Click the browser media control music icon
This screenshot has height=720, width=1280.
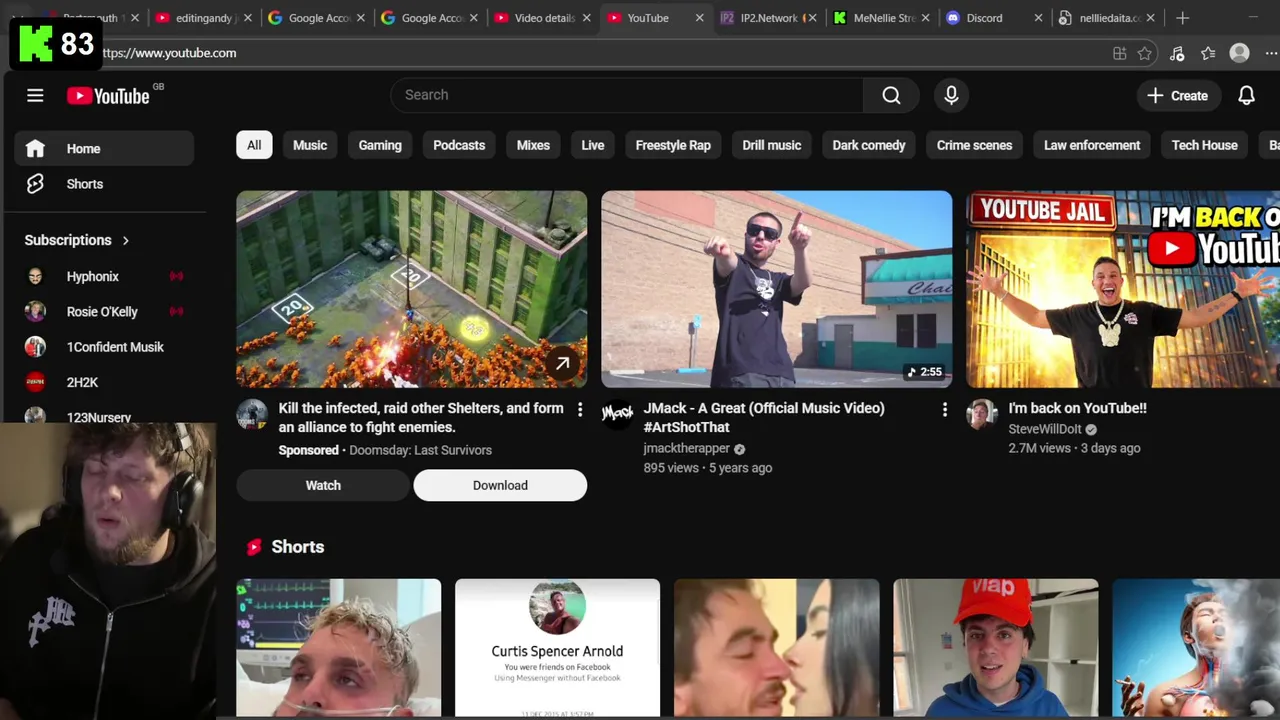click(1177, 53)
